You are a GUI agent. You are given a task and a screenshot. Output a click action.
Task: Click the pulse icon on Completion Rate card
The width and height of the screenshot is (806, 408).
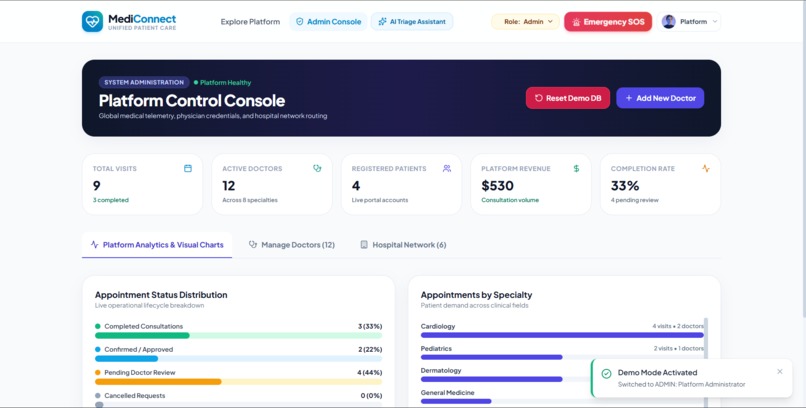(706, 169)
